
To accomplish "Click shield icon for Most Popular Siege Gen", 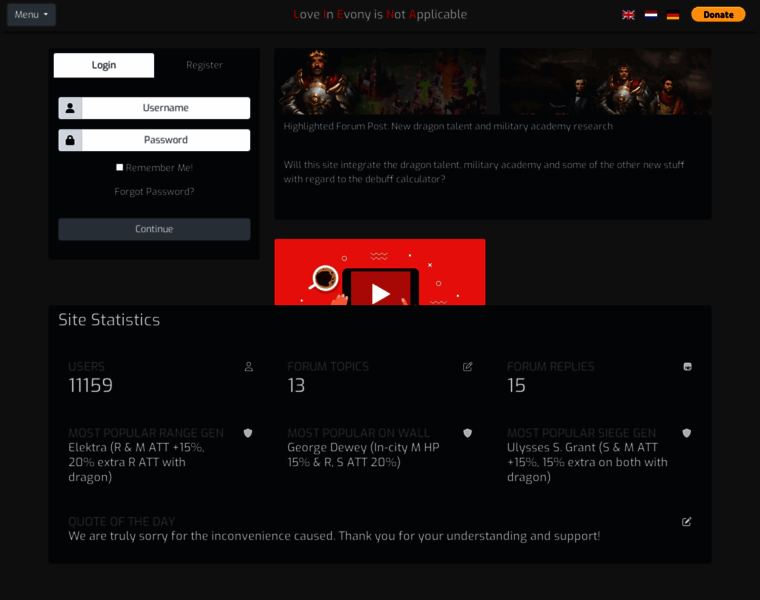I will [687, 433].
